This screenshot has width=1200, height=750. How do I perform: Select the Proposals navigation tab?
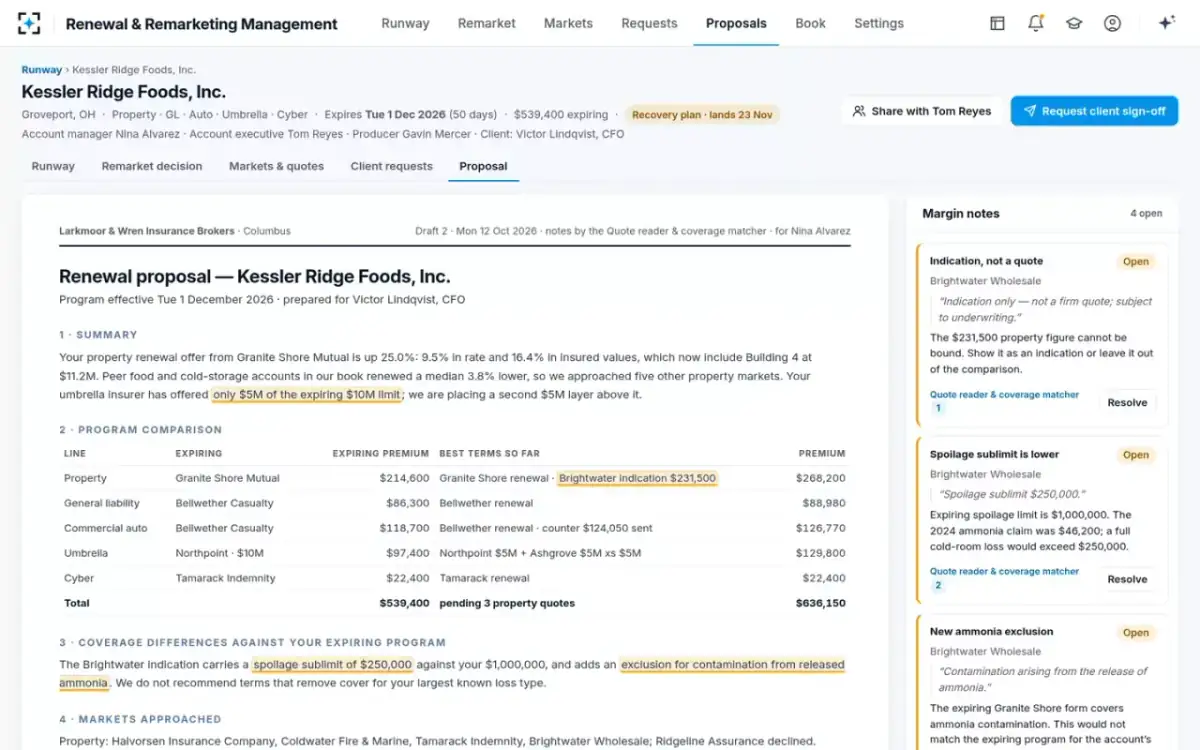(x=736, y=23)
